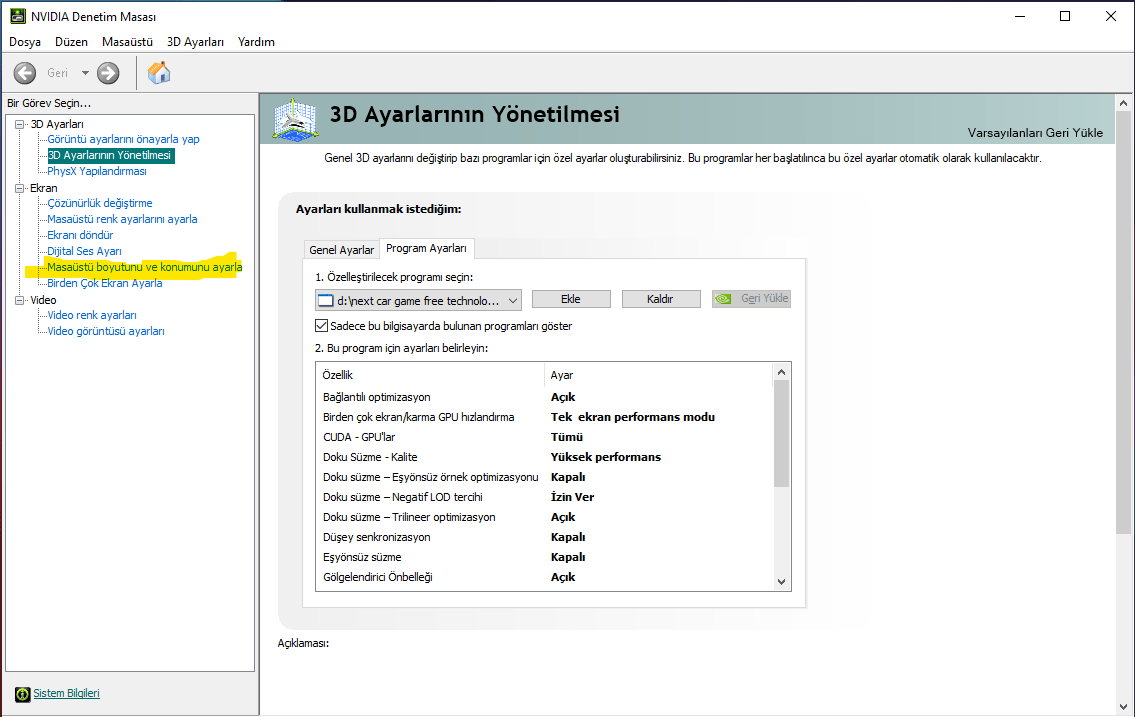Click the Sistem Bilgileri info icon

(22, 694)
